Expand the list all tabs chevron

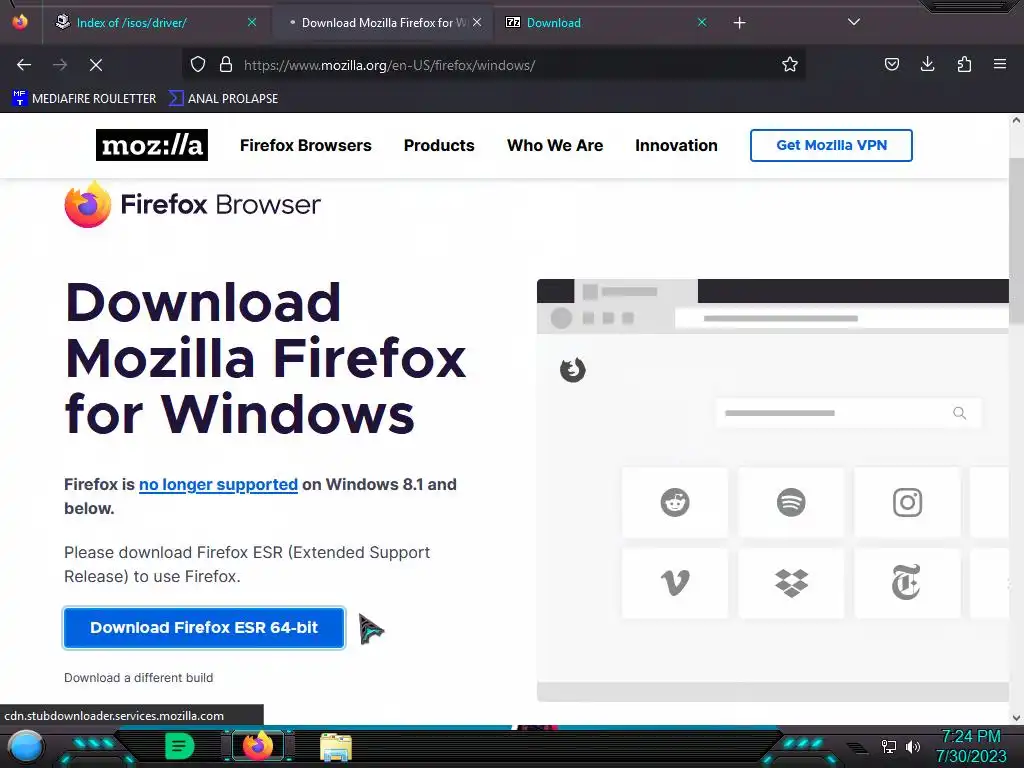click(x=854, y=22)
